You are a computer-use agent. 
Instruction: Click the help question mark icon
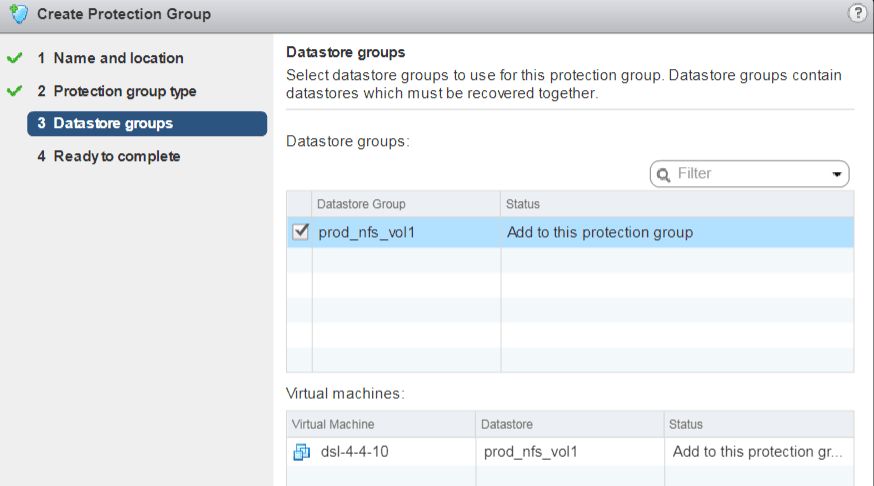pos(856,13)
